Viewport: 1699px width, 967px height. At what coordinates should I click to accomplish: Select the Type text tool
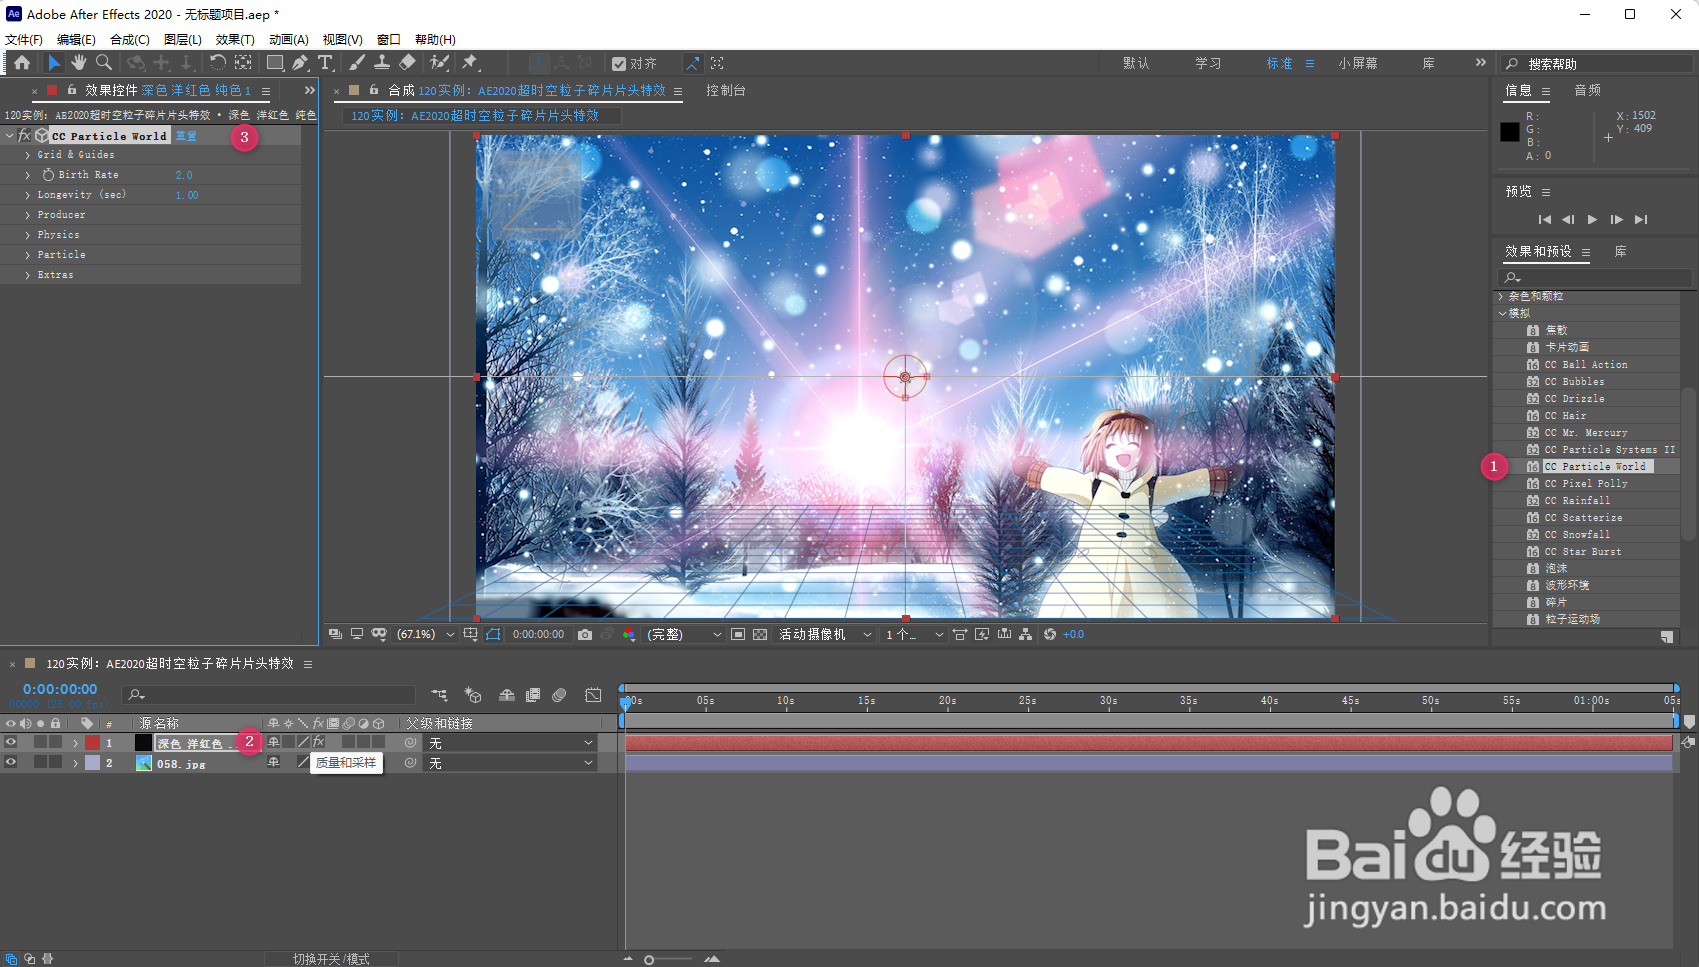click(x=325, y=63)
